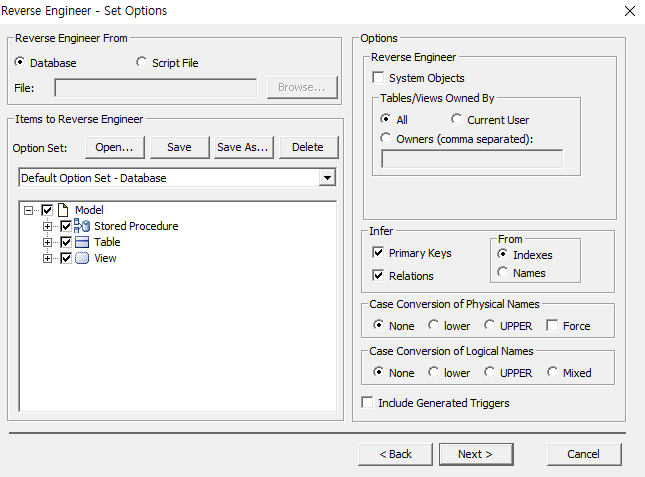
Task: Select Database as reverse engineer source
Action: tap(19, 62)
